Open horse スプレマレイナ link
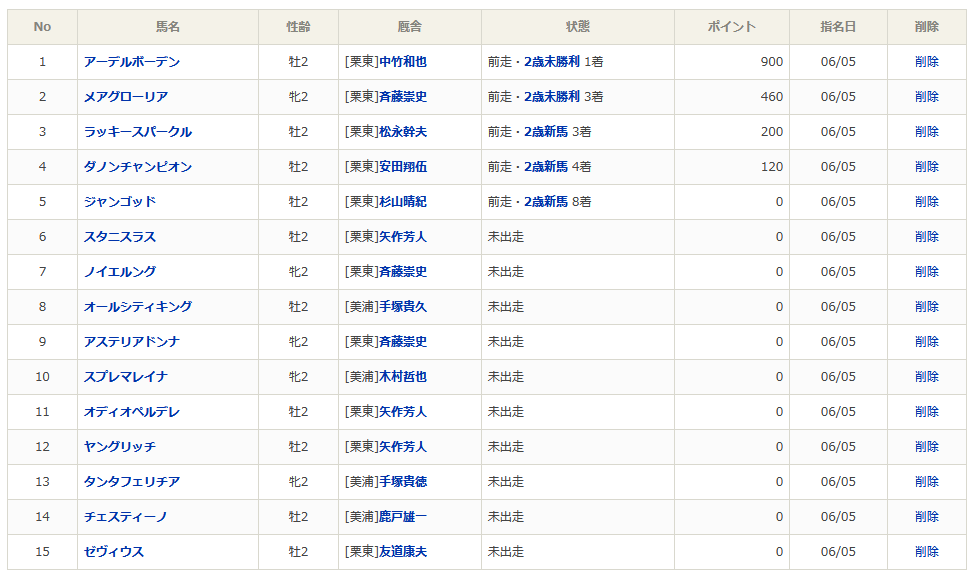 126,376
